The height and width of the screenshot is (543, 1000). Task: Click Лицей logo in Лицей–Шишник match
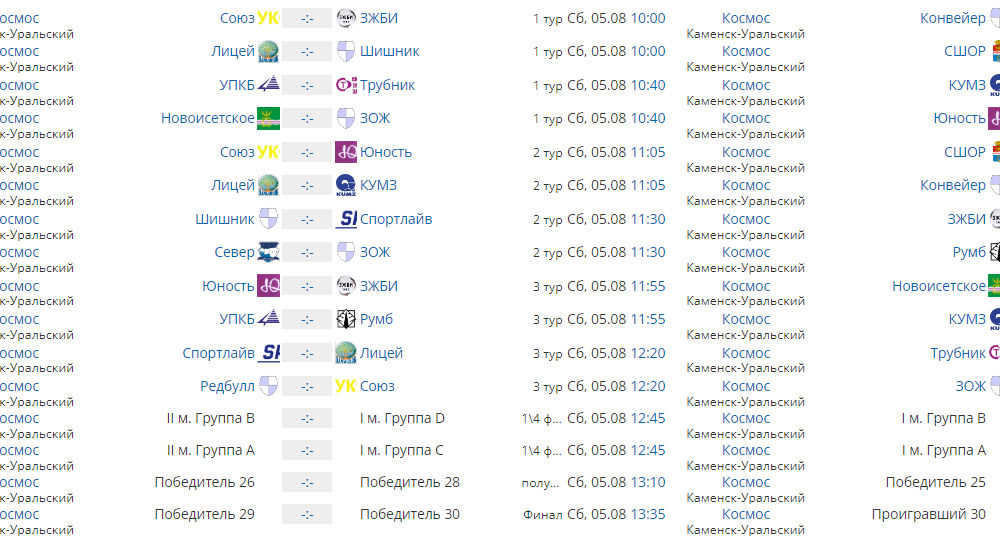point(268,52)
